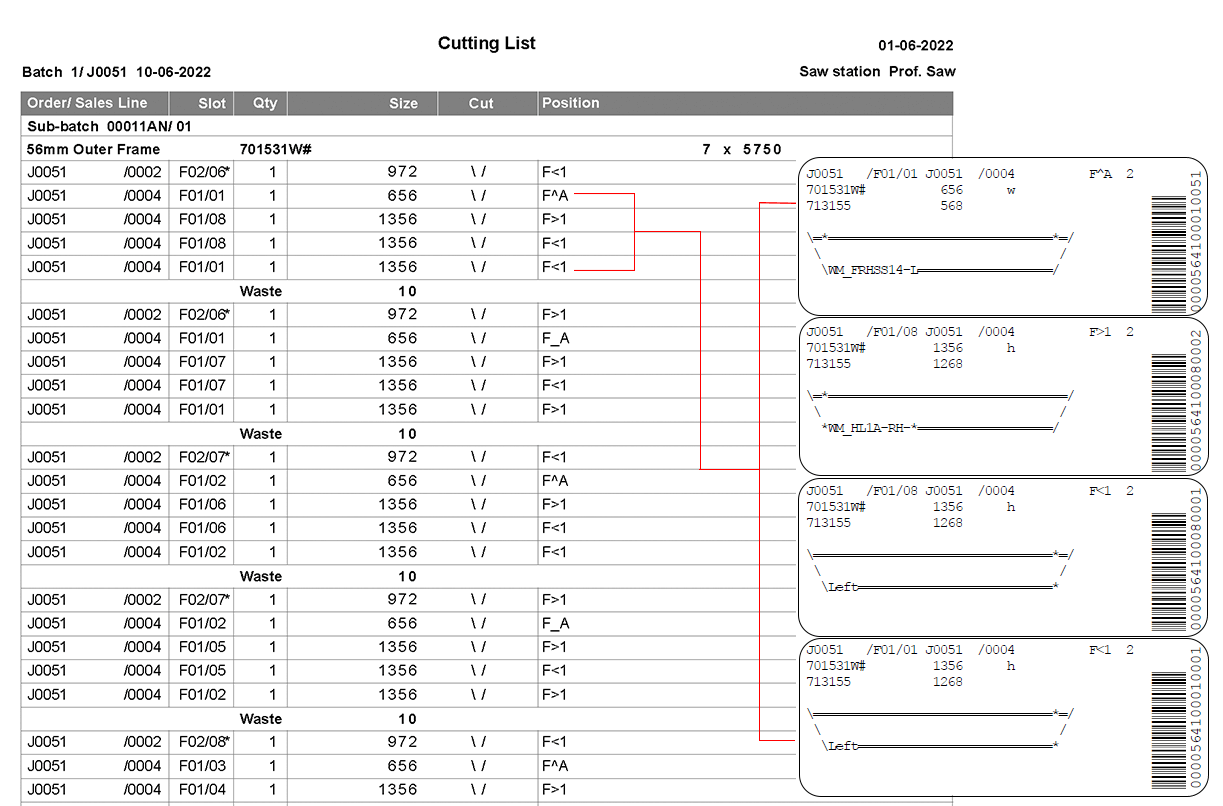This screenshot has width=1223, height=806.
Task: Click the barcode numbered 0000564100080002
Action: pyautogui.click(x=1171, y=398)
